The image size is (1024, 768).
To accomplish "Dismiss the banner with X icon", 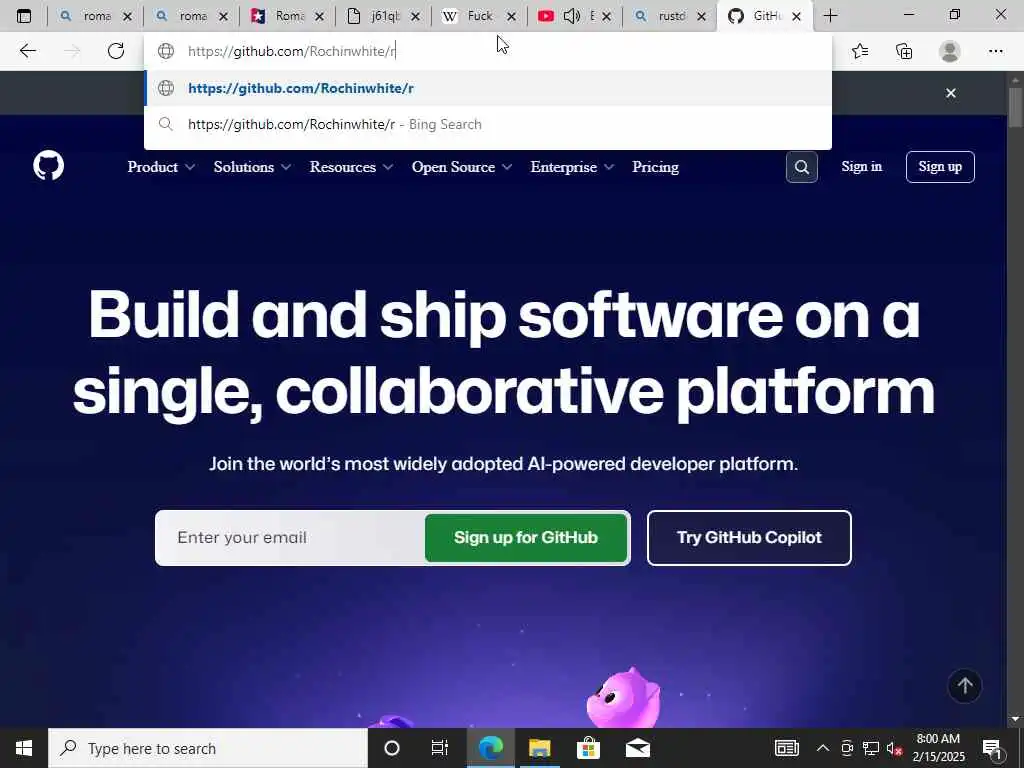I will [951, 93].
